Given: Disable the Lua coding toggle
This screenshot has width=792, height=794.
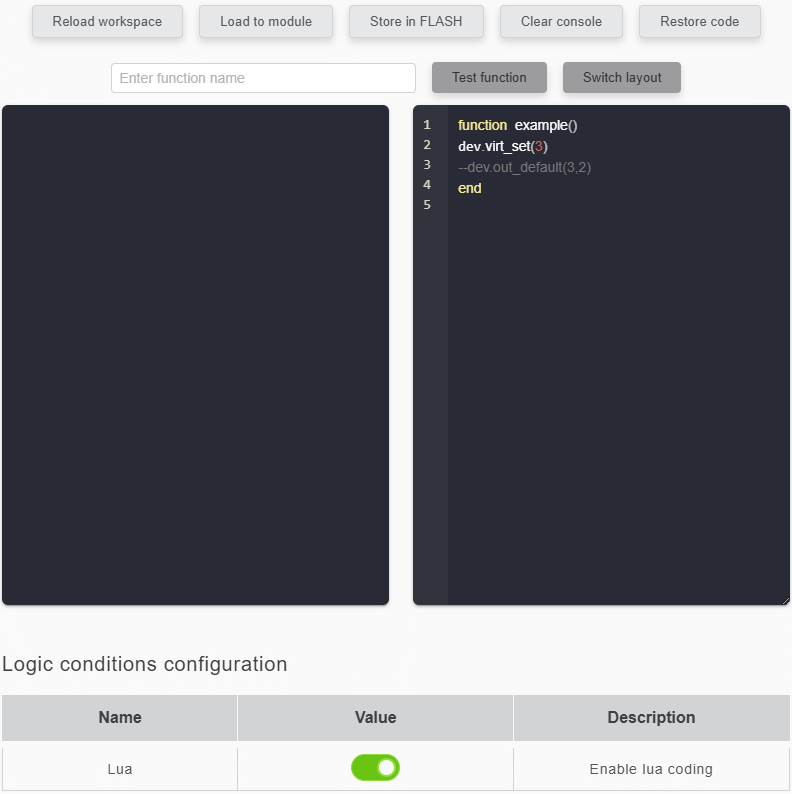Looking at the screenshot, I should click(x=375, y=768).
